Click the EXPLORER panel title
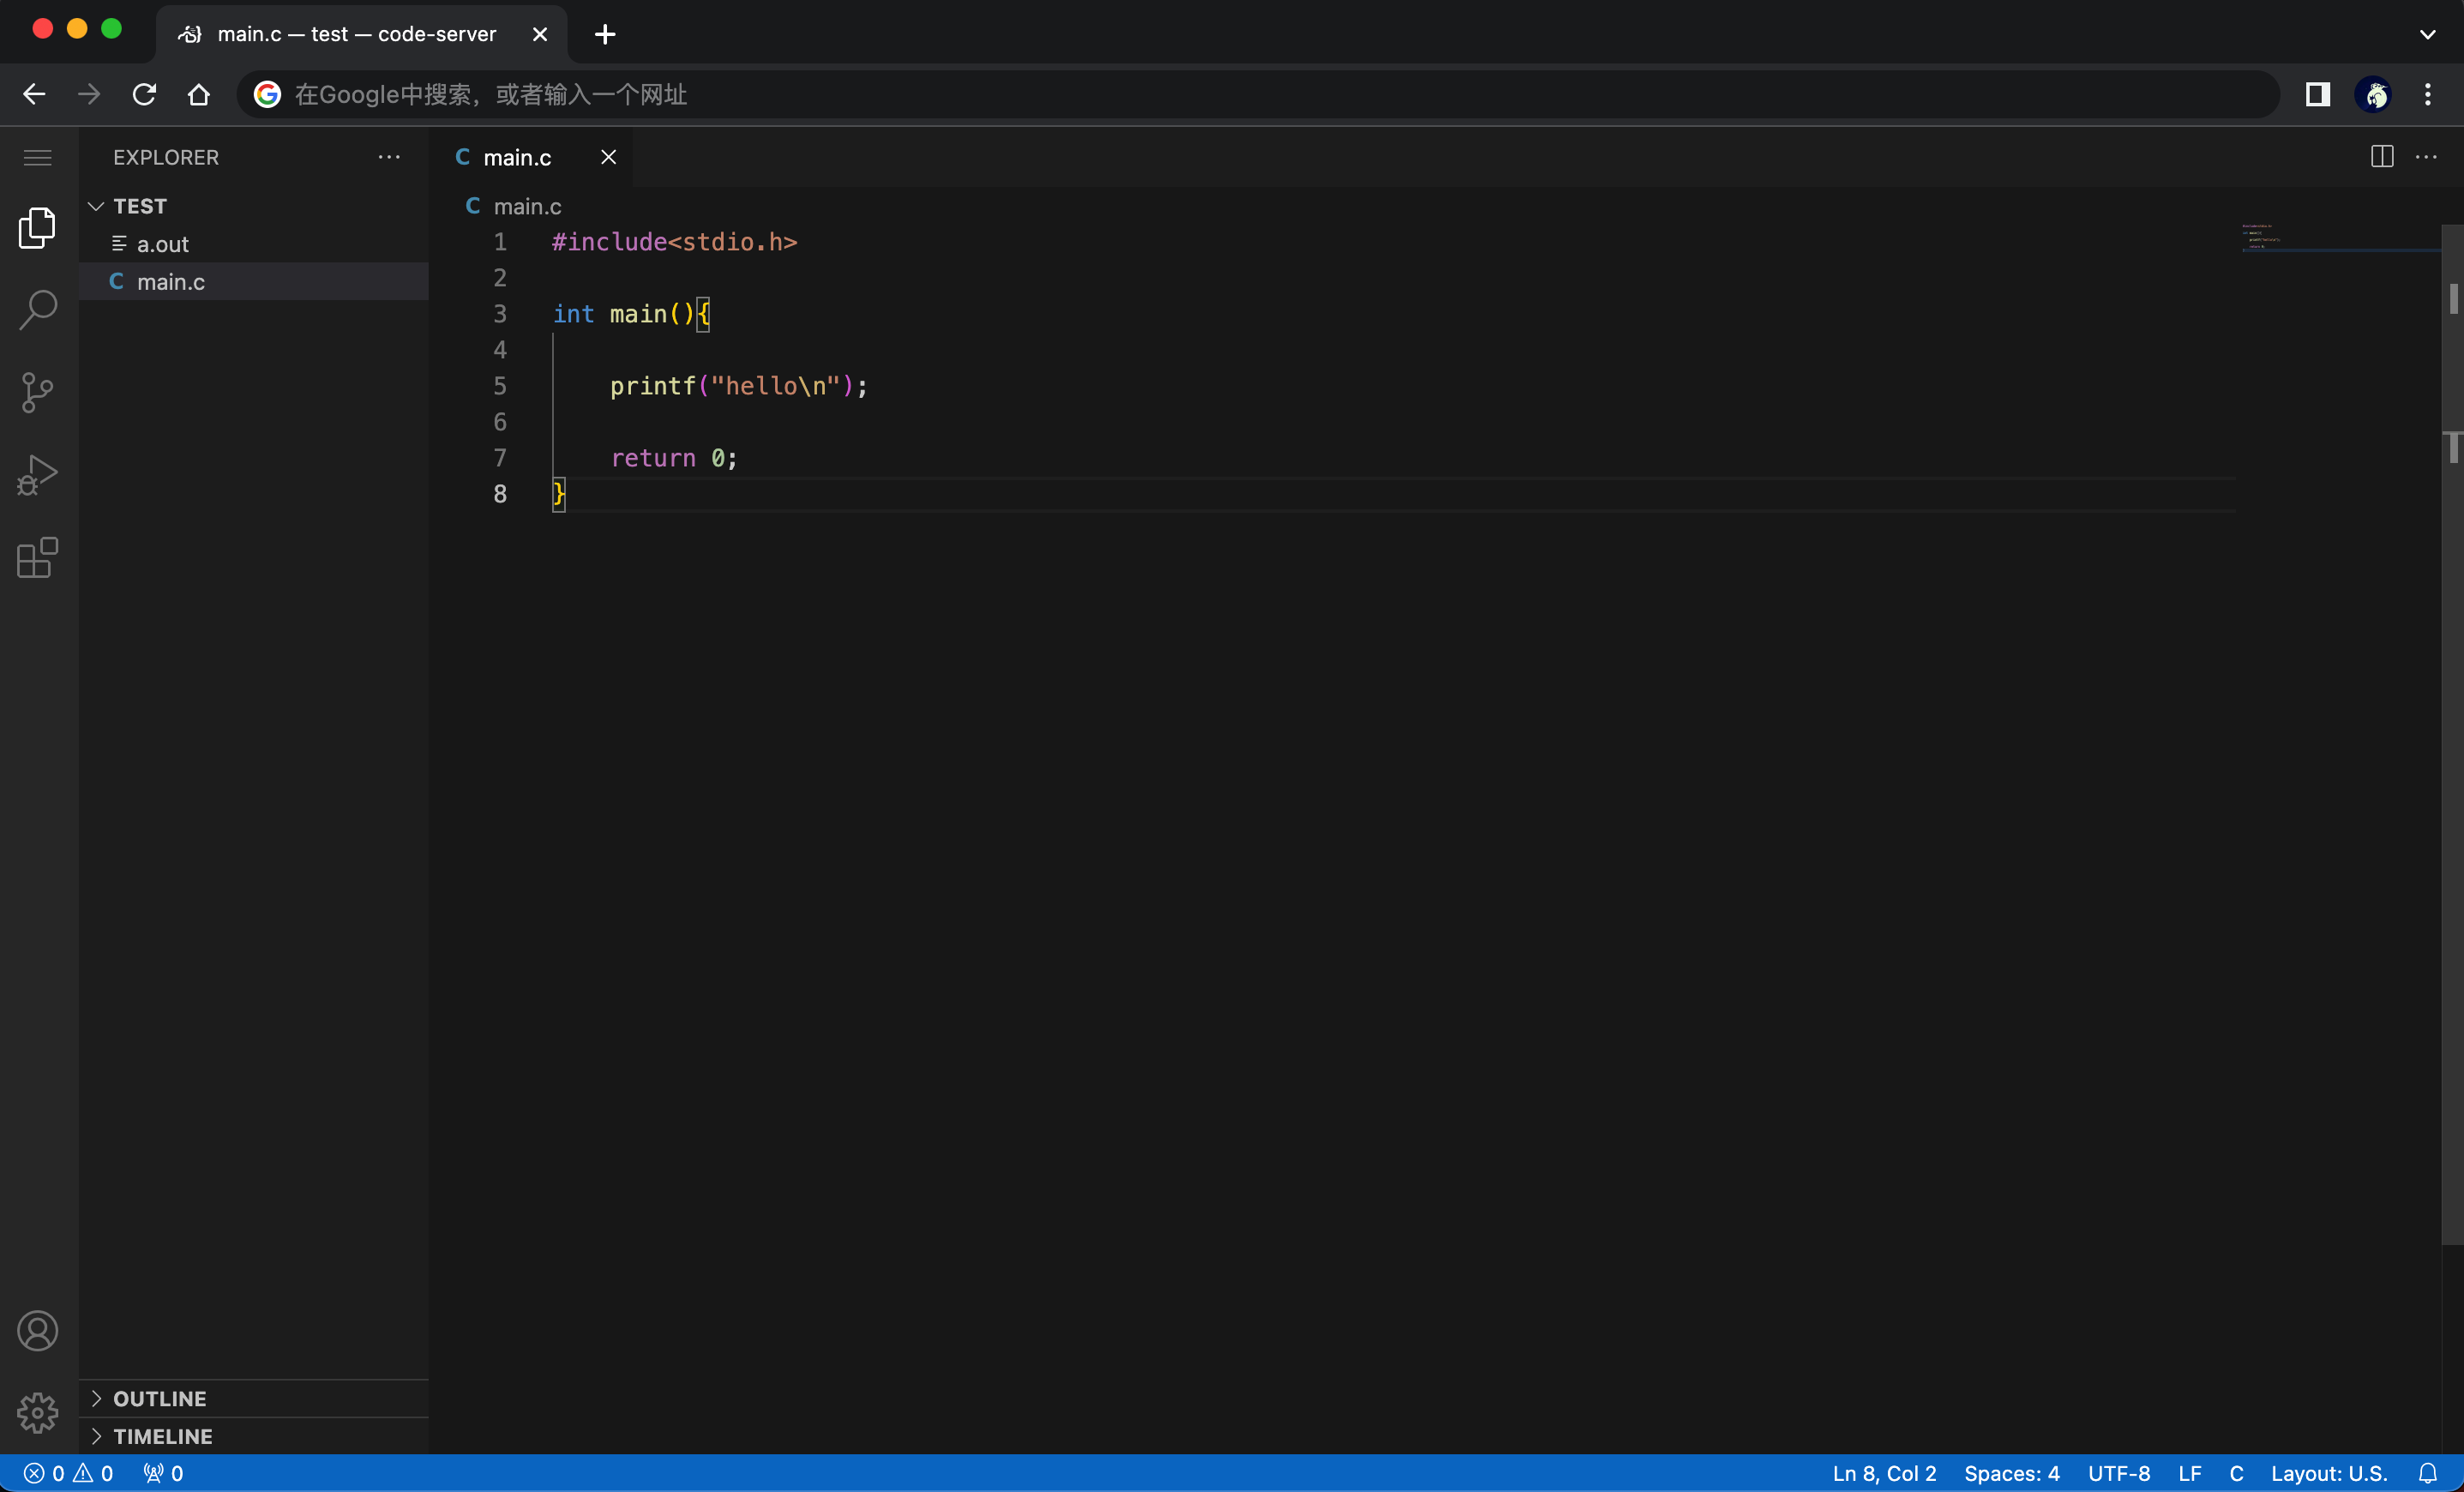This screenshot has height=1492, width=2464. pos(166,157)
